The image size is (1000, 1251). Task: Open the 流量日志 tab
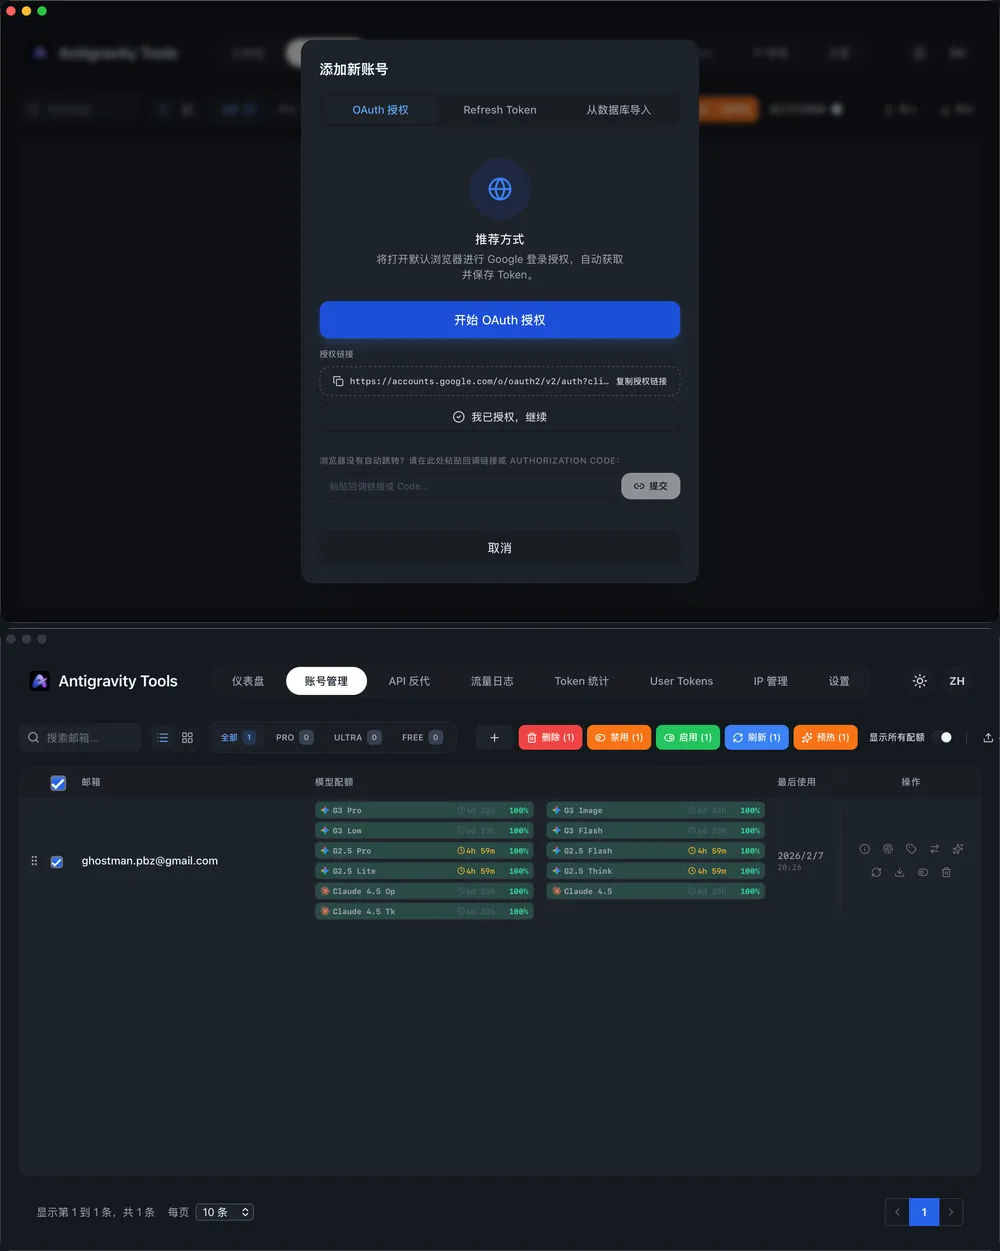[x=492, y=681]
